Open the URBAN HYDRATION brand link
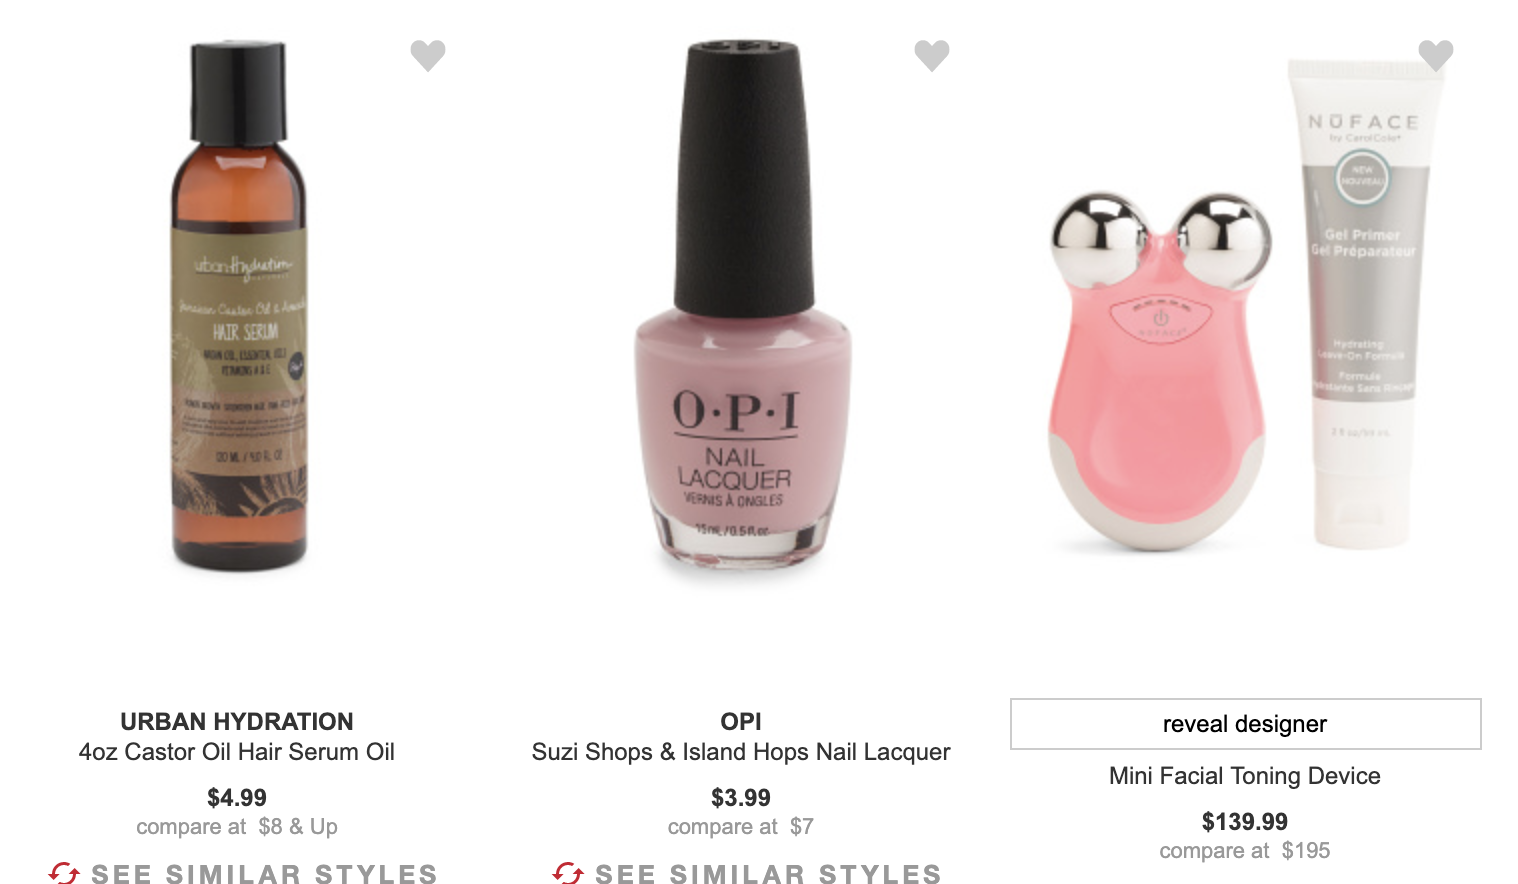1518x884 pixels. pos(237,722)
